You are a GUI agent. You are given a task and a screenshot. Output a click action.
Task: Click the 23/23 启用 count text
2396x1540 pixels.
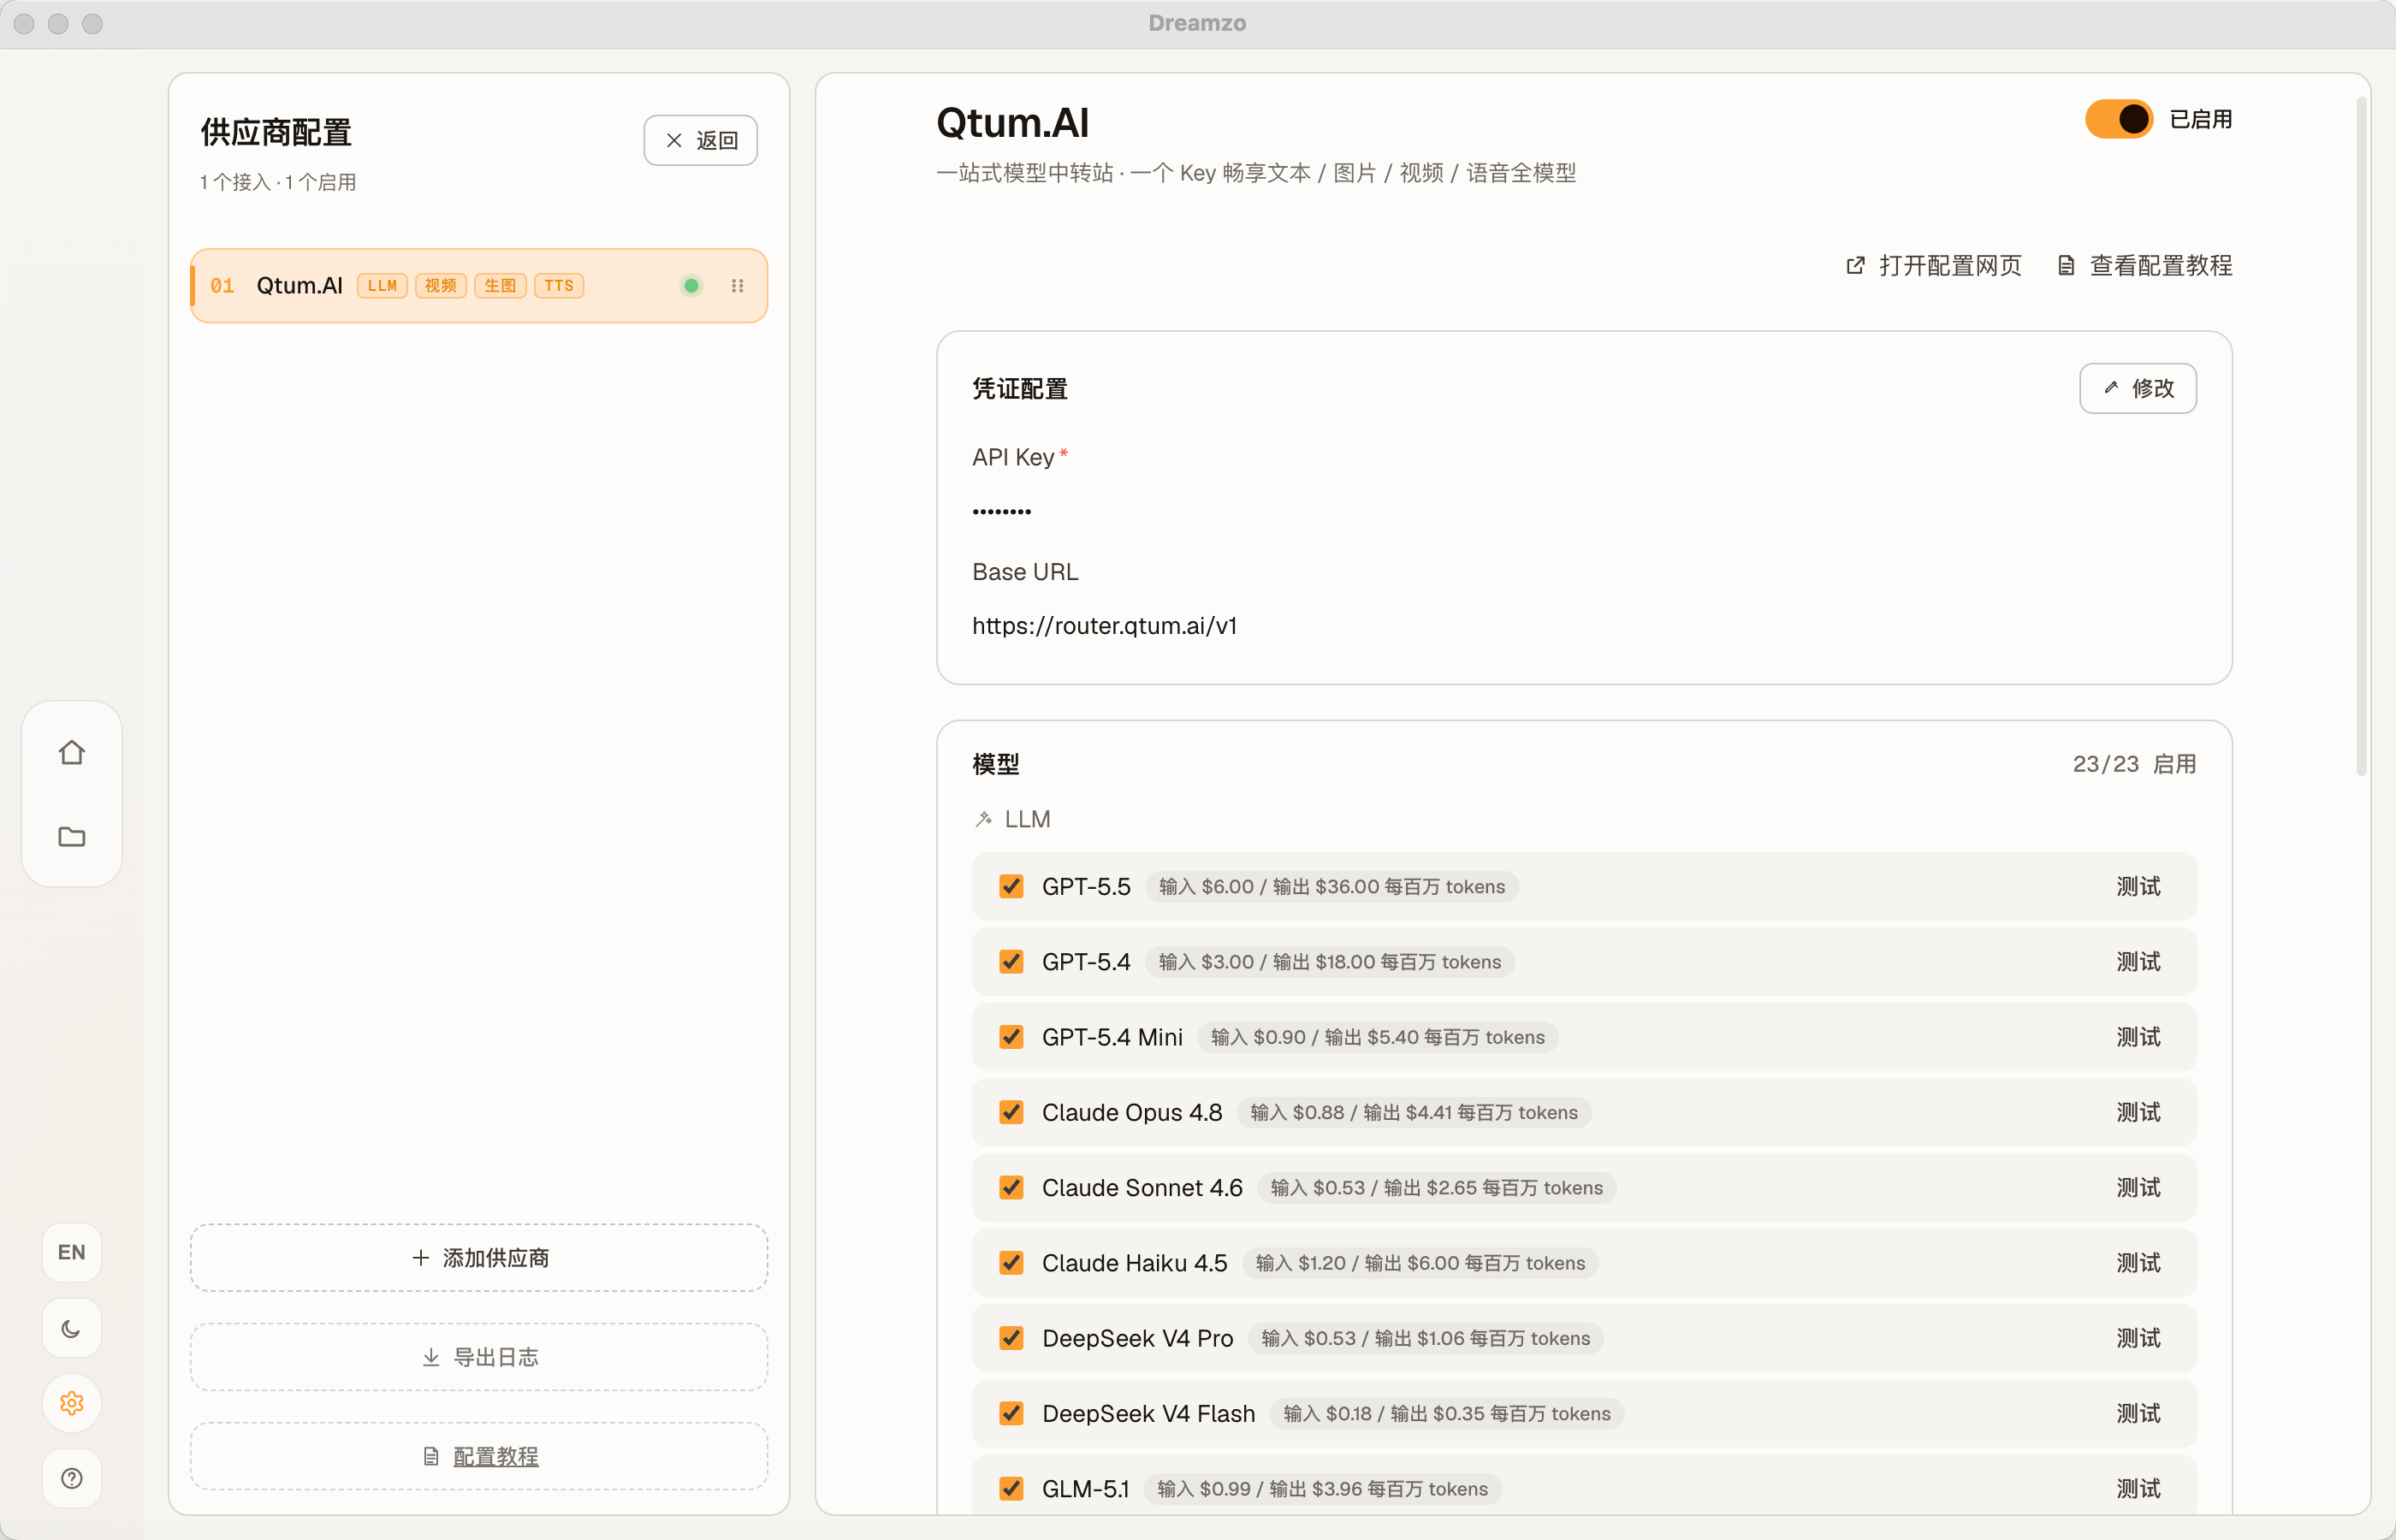click(x=2134, y=764)
